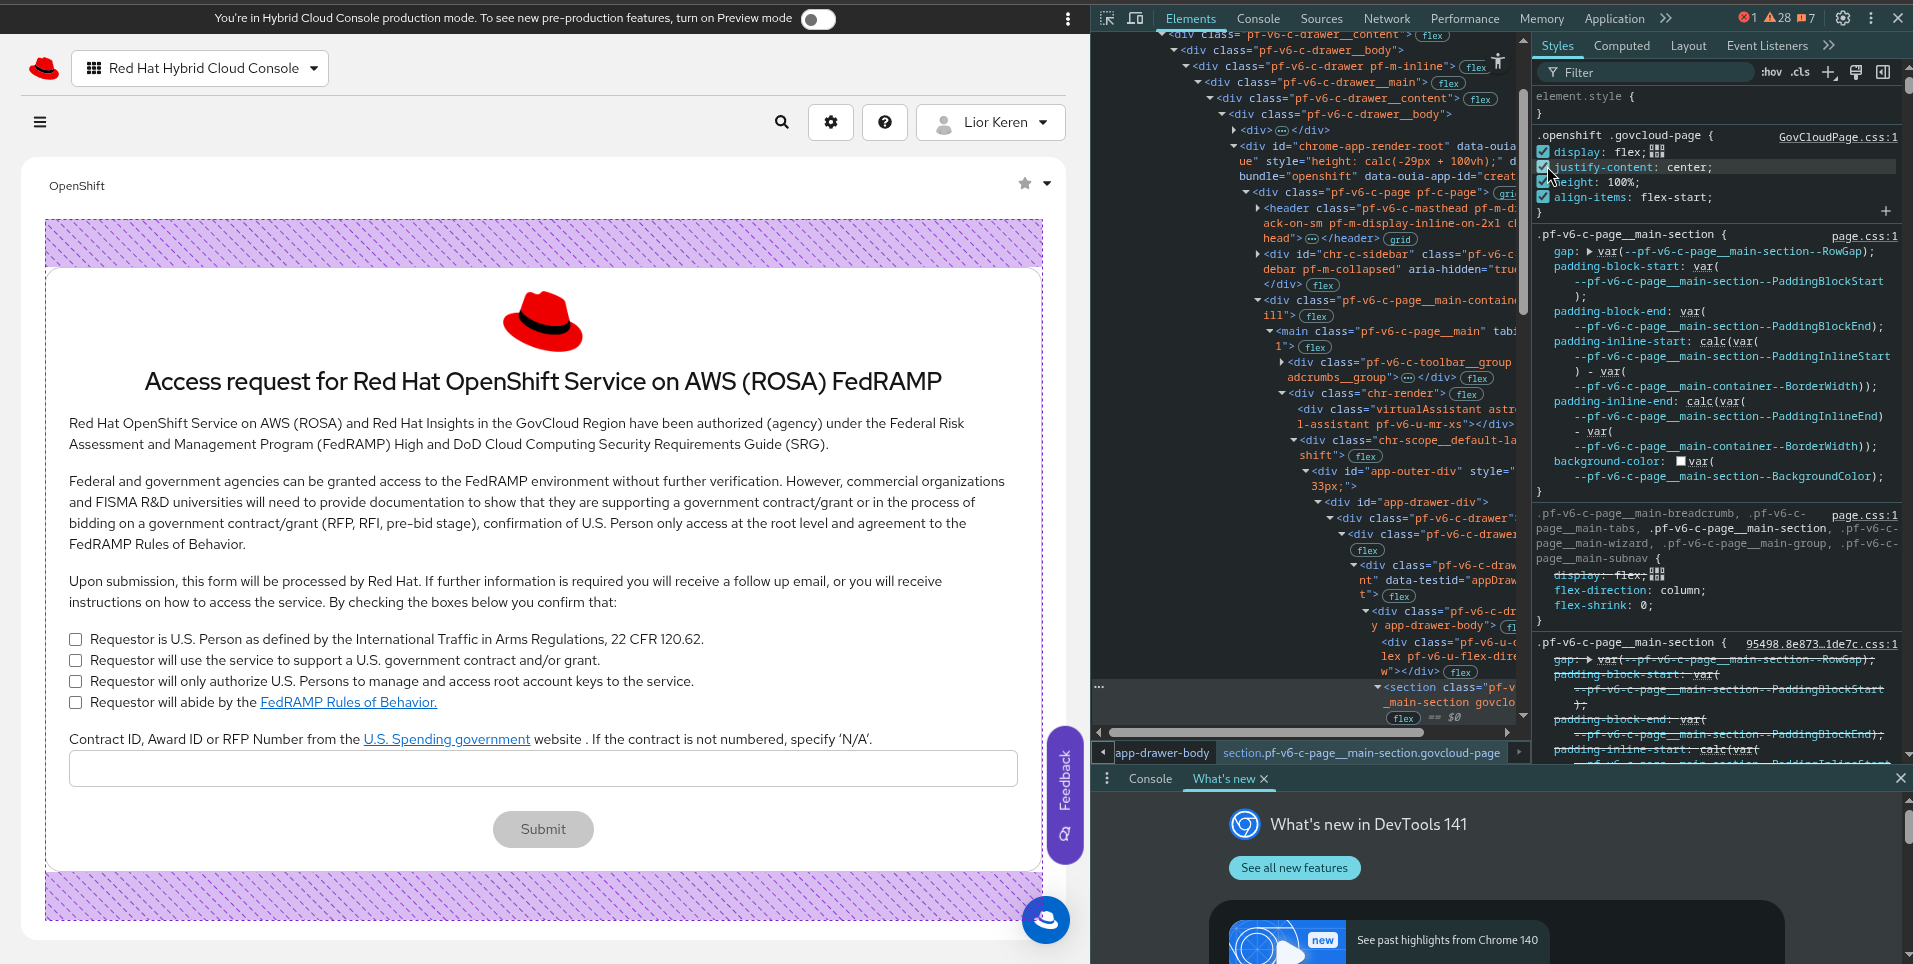Screen dimensions: 1913x964
Task: Toggle the rendering emulations paintbrush icon
Action: click(1856, 72)
